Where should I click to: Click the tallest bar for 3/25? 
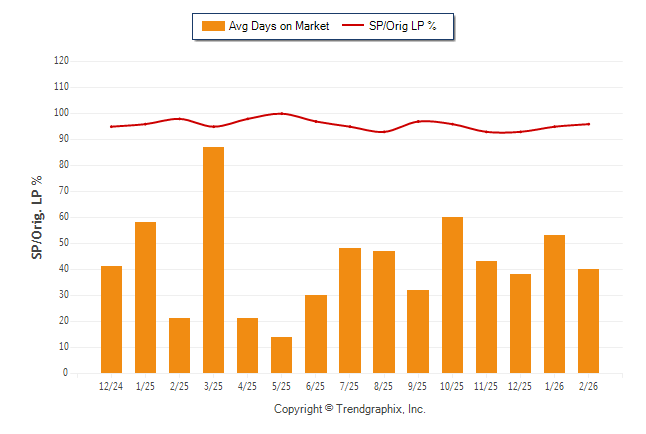tap(213, 260)
